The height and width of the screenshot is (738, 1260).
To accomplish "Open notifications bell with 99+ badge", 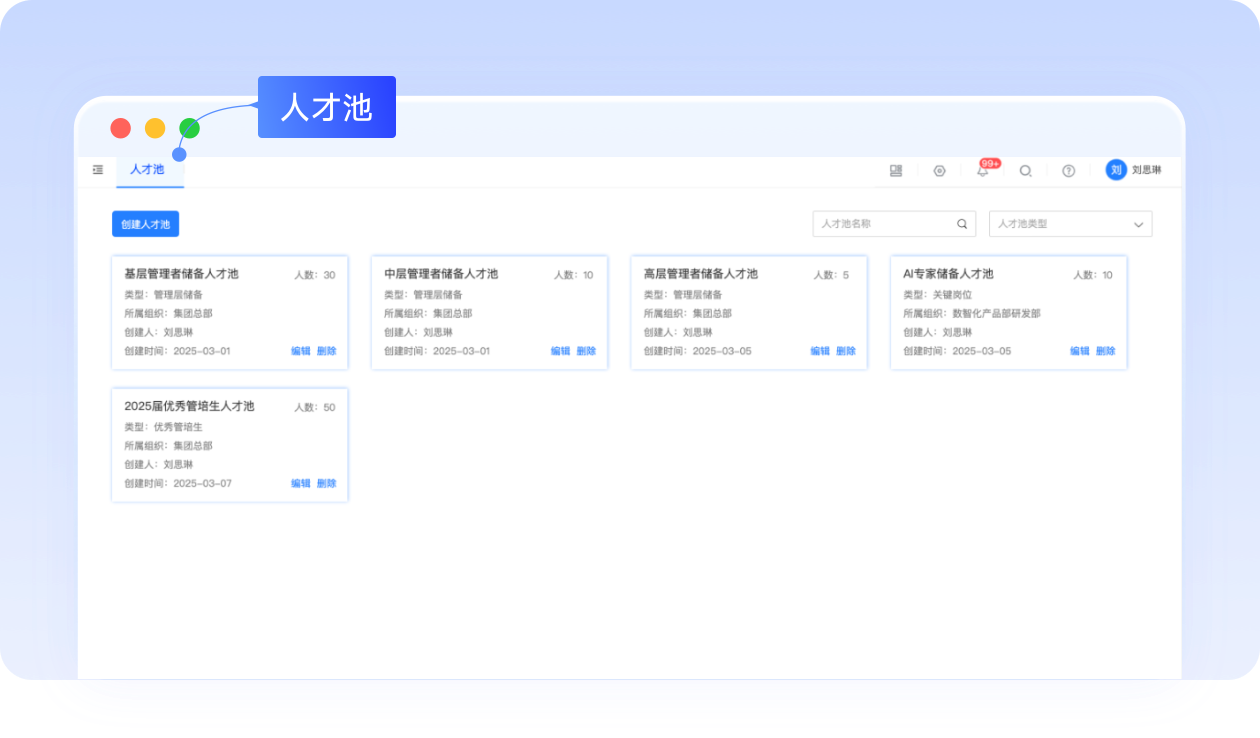I will click(983, 171).
